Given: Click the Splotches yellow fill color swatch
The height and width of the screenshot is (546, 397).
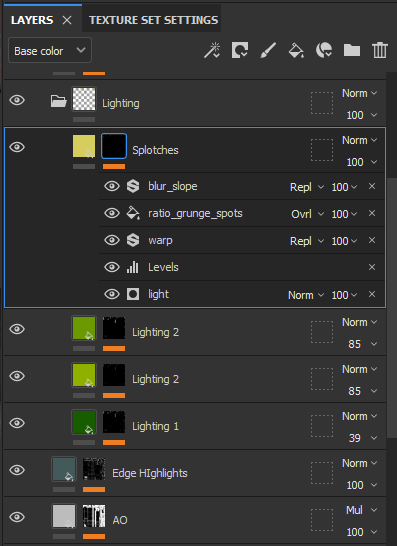Looking at the screenshot, I should click(x=84, y=146).
